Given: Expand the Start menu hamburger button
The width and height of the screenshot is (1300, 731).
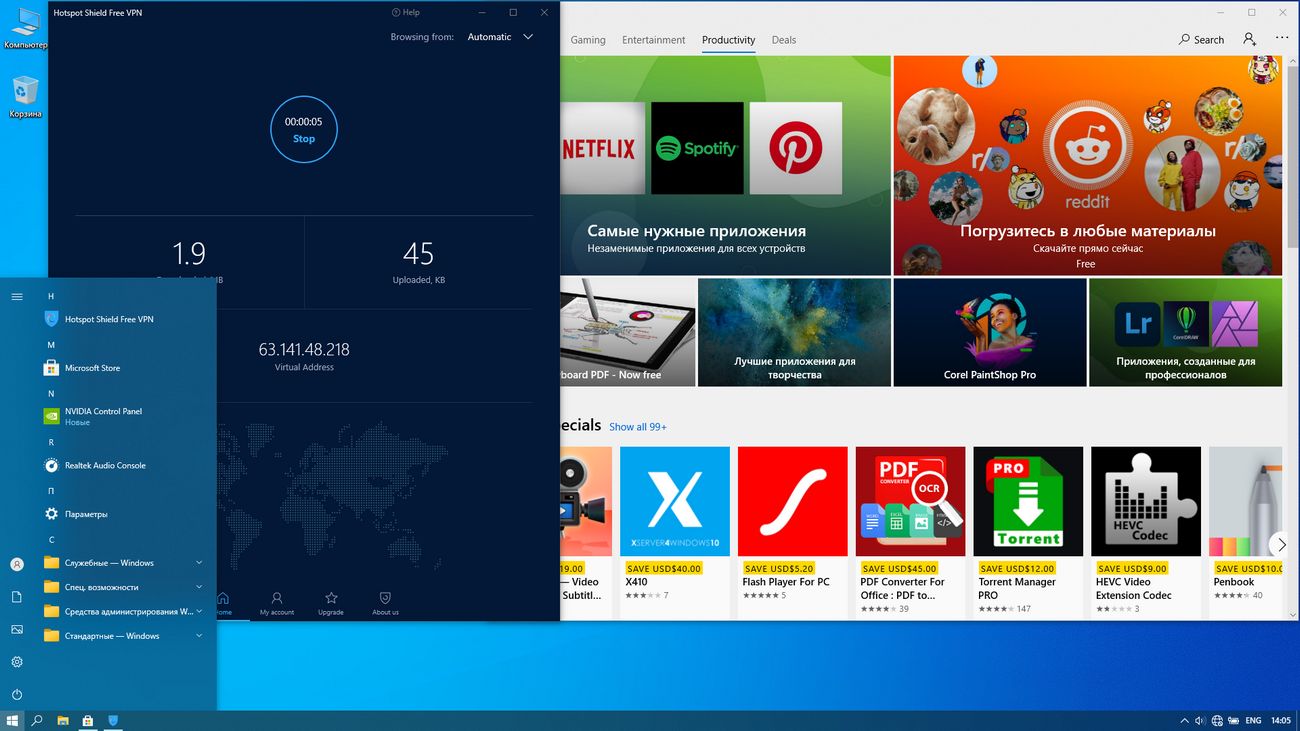Looking at the screenshot, I should [17, 296].
